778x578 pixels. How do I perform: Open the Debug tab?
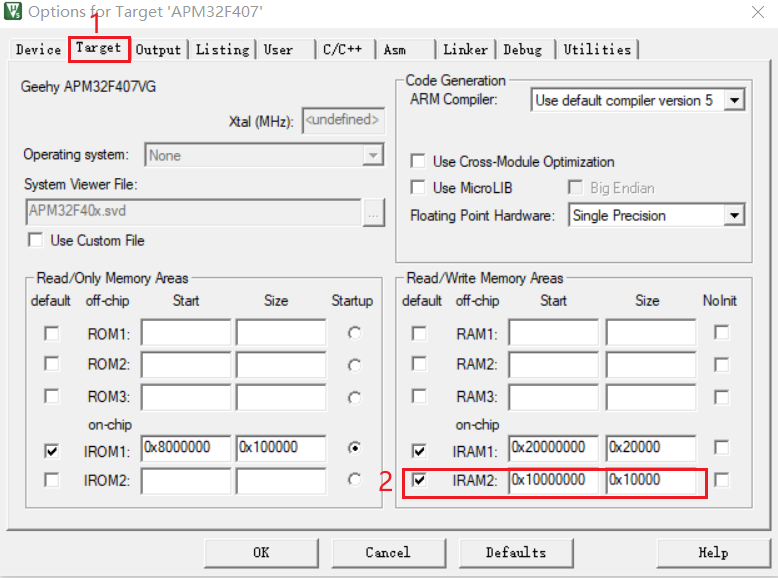[523, 49]
